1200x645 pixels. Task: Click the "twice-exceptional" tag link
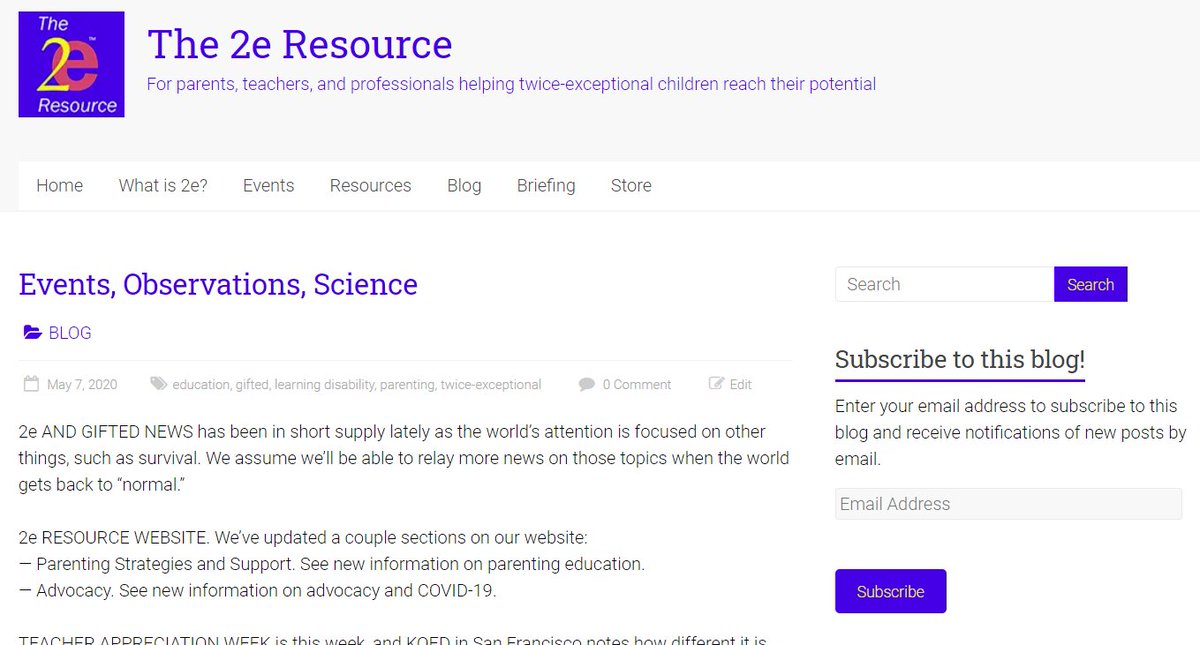pos(491,384)
